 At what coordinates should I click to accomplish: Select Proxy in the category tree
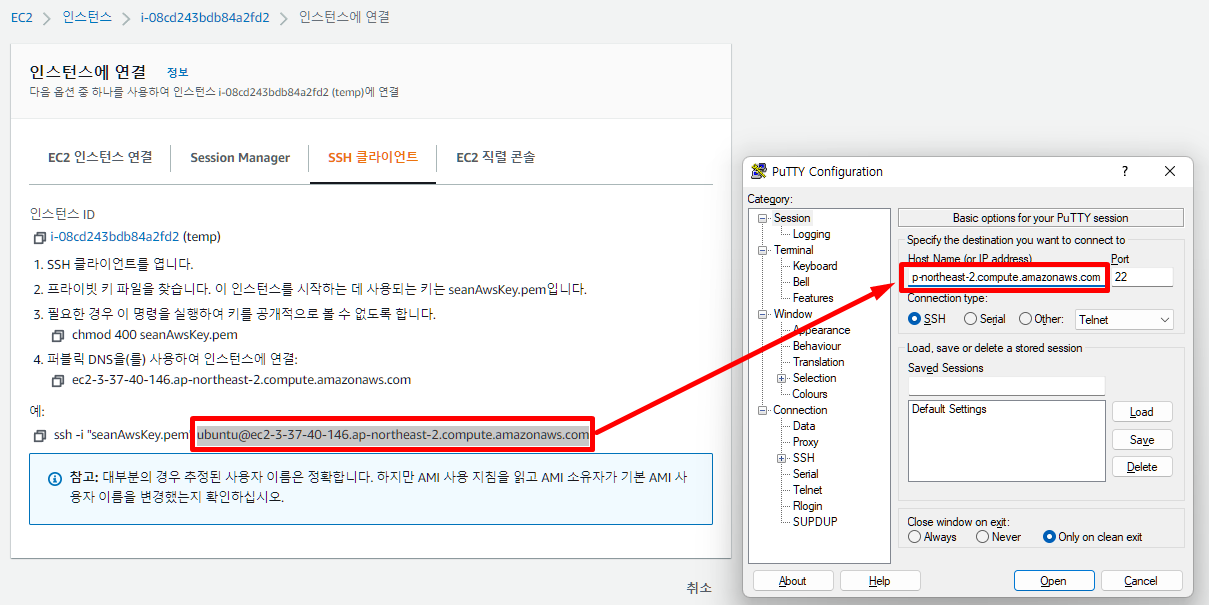(805, 442)
